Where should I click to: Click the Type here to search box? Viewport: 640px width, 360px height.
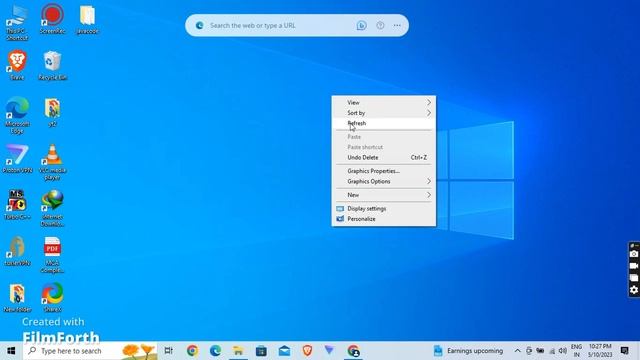tap(90, 351)
